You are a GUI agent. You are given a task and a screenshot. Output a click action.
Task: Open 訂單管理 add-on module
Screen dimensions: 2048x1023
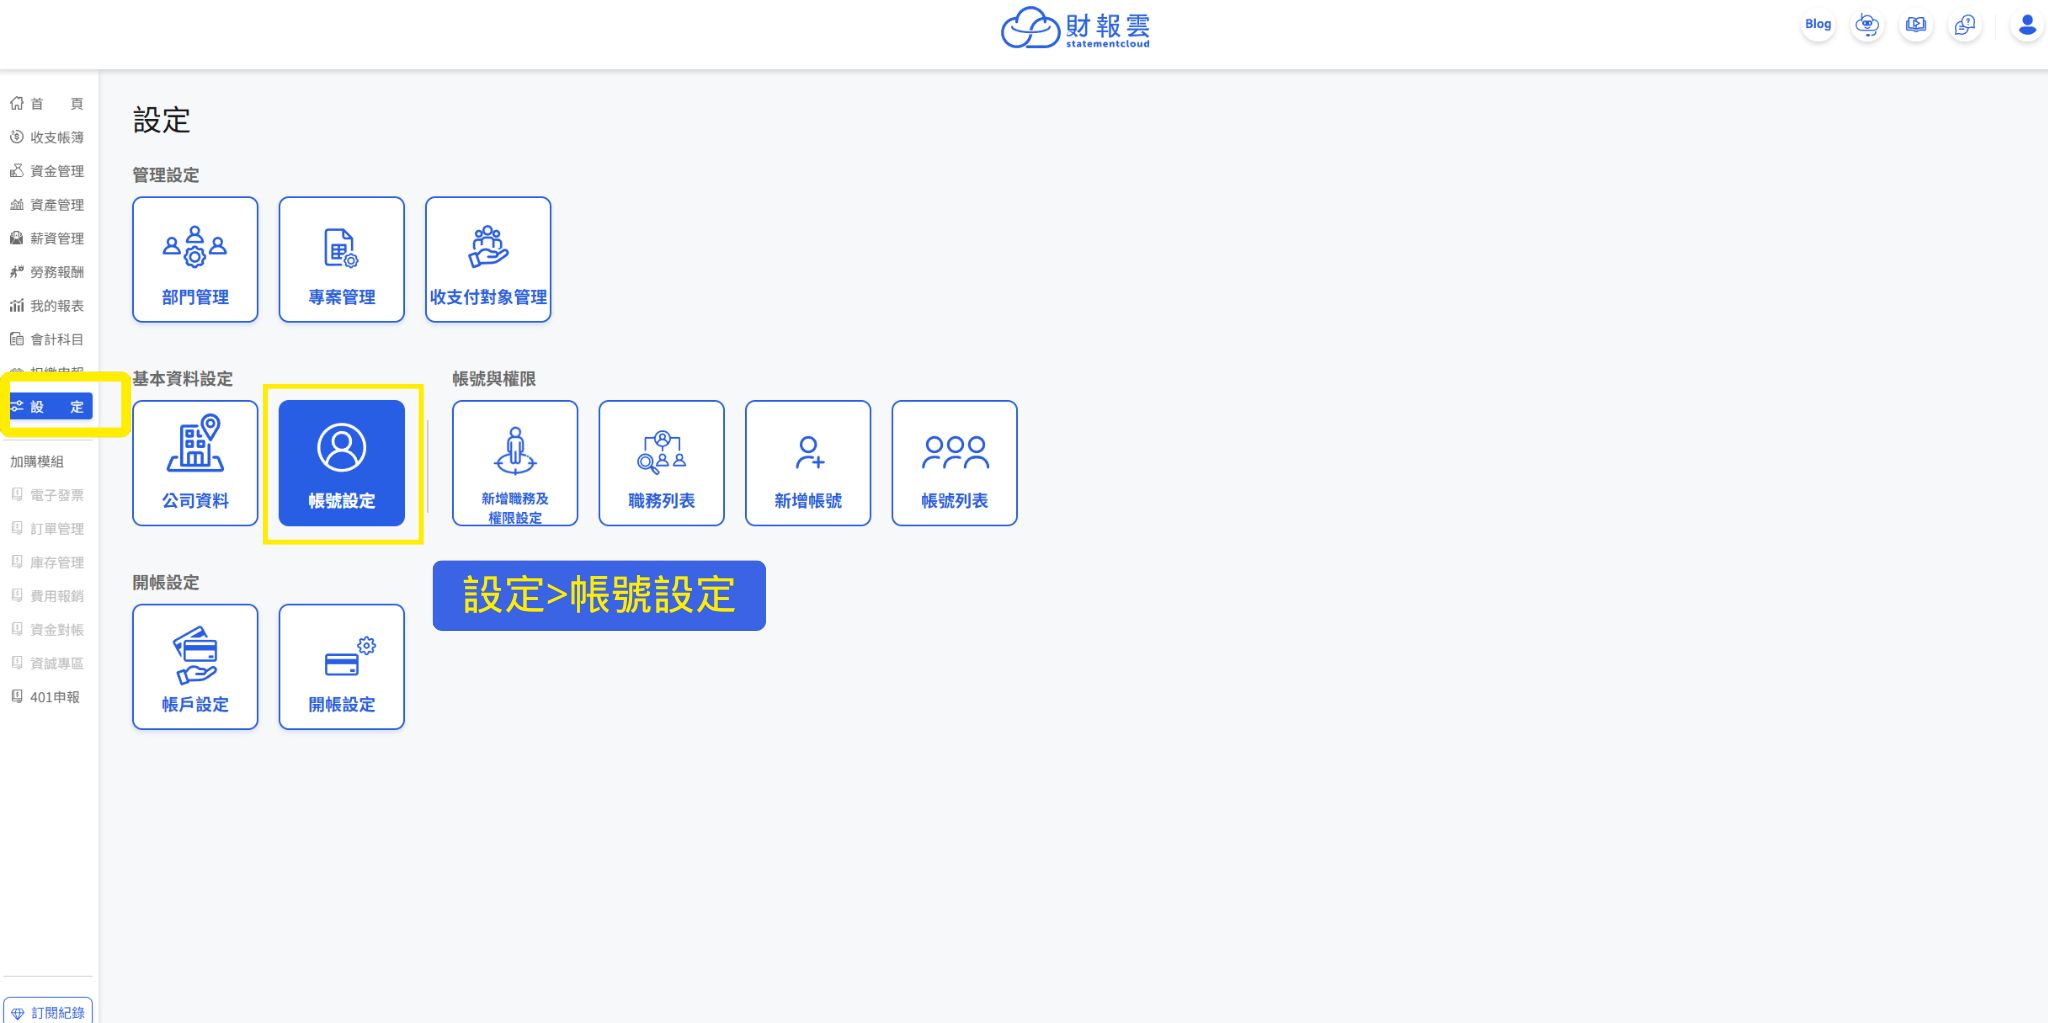tap(47, 529)
